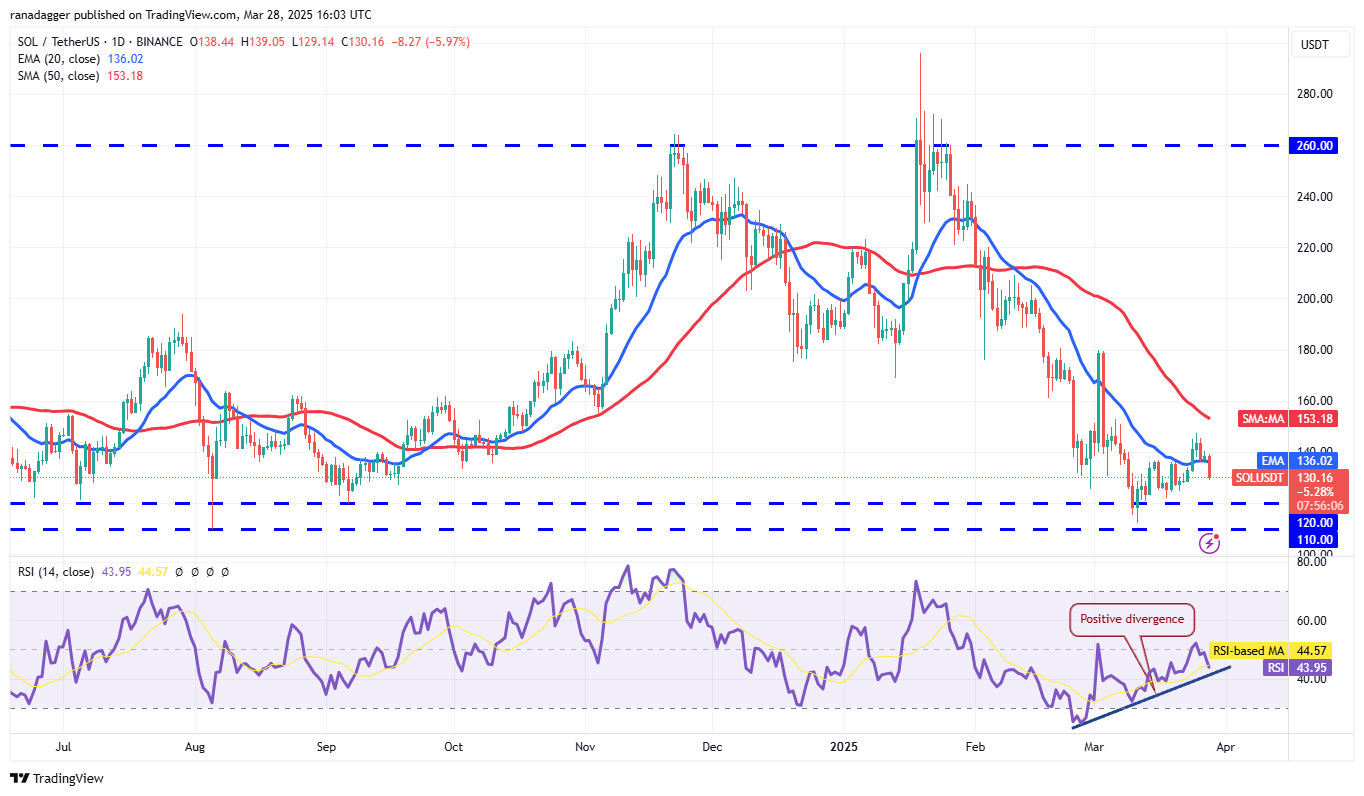Click the USDT currency label
Viewport: 1364px width, 796px height.
coord(1313,44)
